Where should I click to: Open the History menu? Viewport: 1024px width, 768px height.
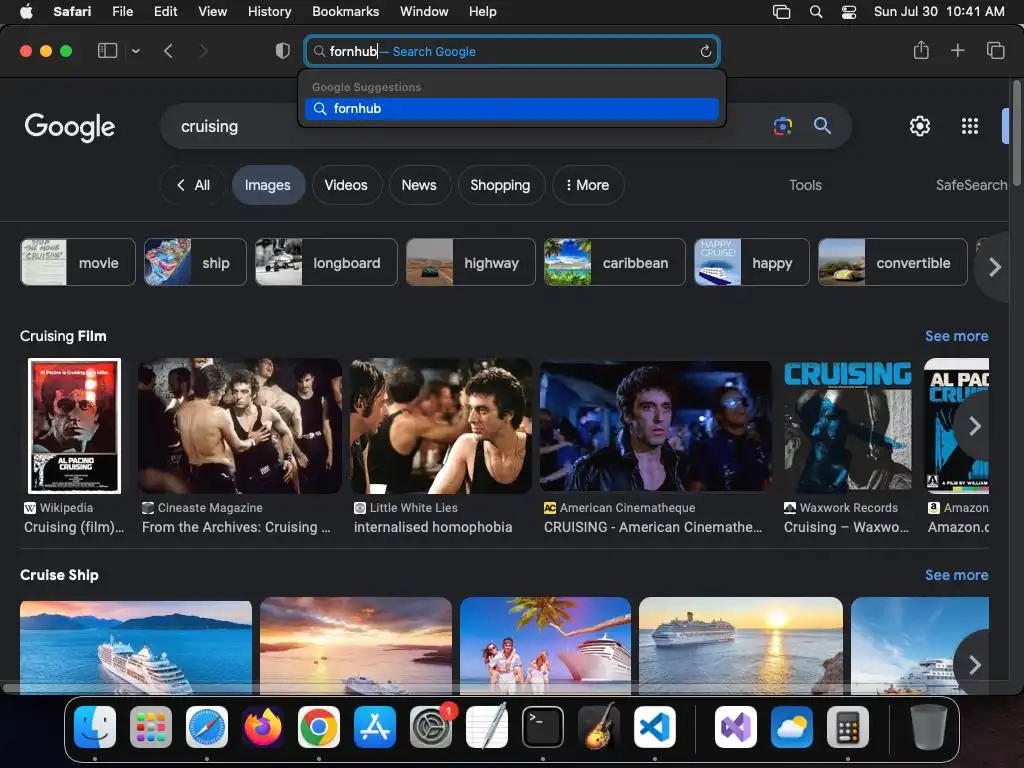(x=269, y=11)
